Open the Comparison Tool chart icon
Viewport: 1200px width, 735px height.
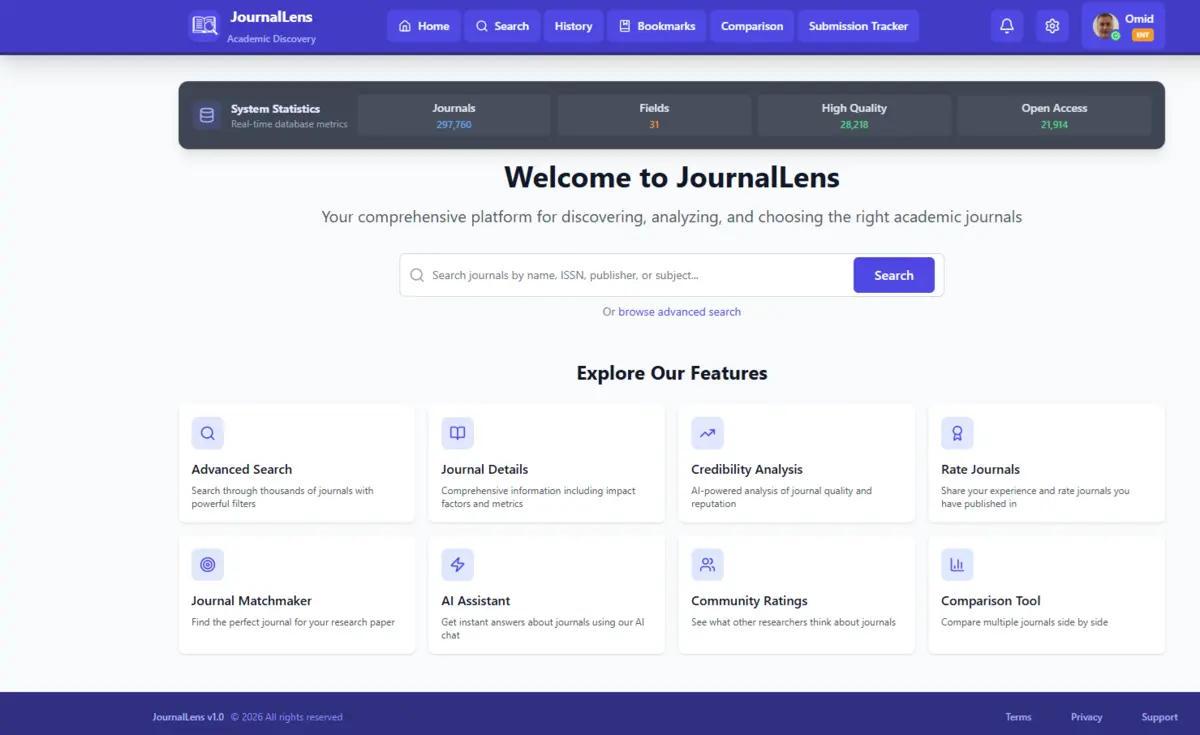(x=957, y=564)
